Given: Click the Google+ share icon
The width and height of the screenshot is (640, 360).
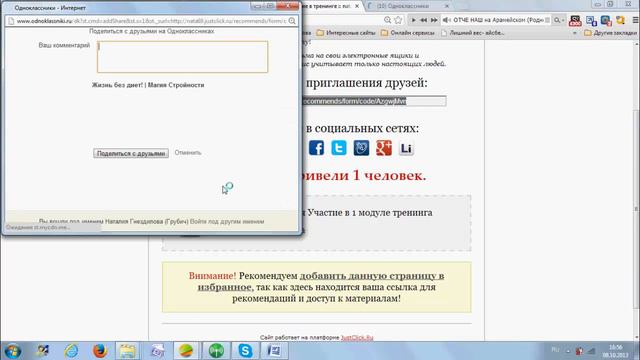Looking at the screenshot, I should point(384,148).
